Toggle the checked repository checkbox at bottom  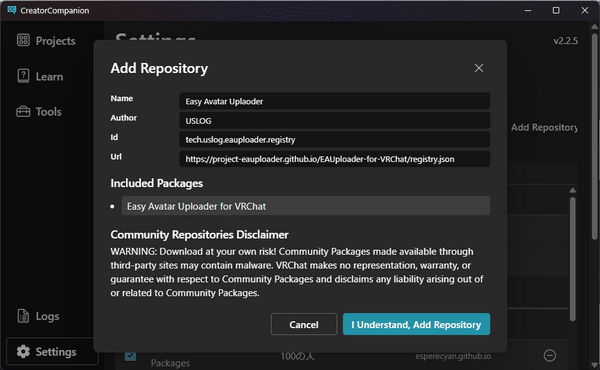coord(130,356)
